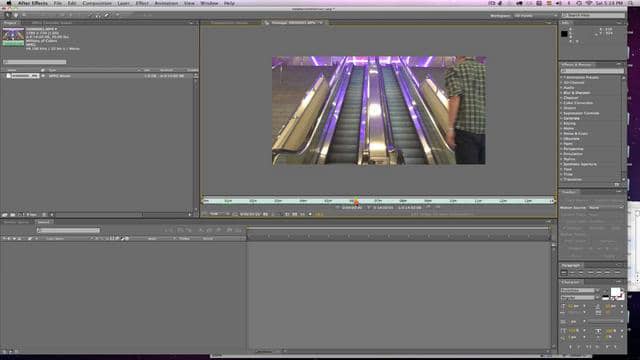Open Effect menu
The height and width of the screenshot is (360, 640).
pos(142,3)
